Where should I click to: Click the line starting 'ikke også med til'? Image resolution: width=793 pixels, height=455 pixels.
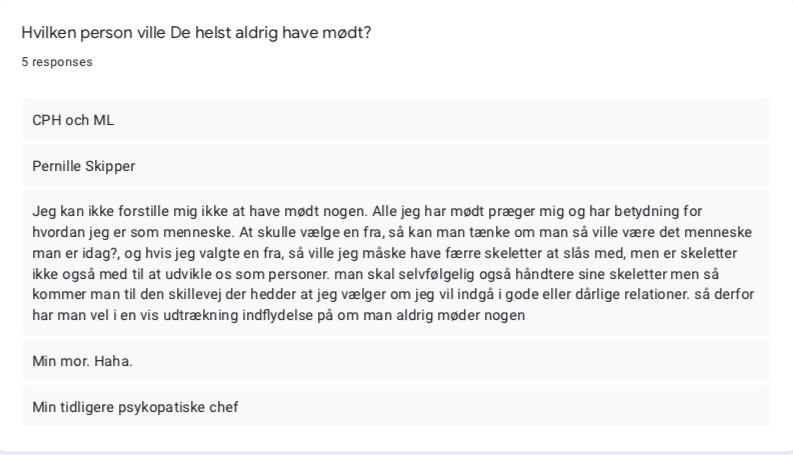(x=376, y=274)
